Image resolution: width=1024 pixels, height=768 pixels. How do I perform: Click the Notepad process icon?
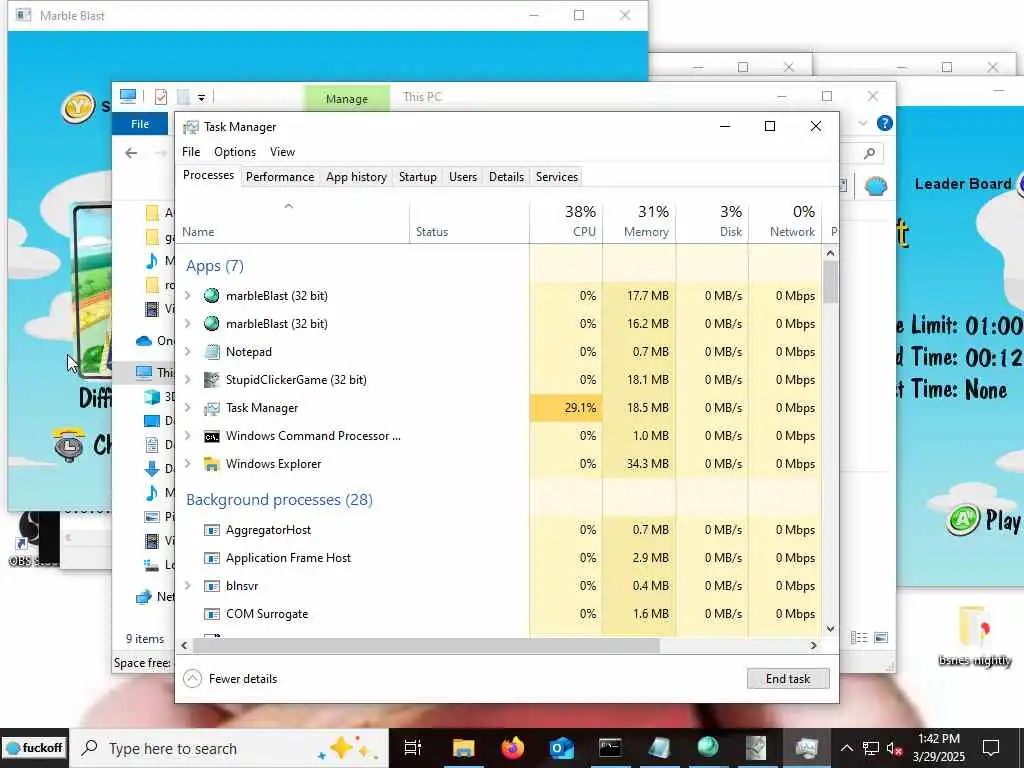[212, 352]
